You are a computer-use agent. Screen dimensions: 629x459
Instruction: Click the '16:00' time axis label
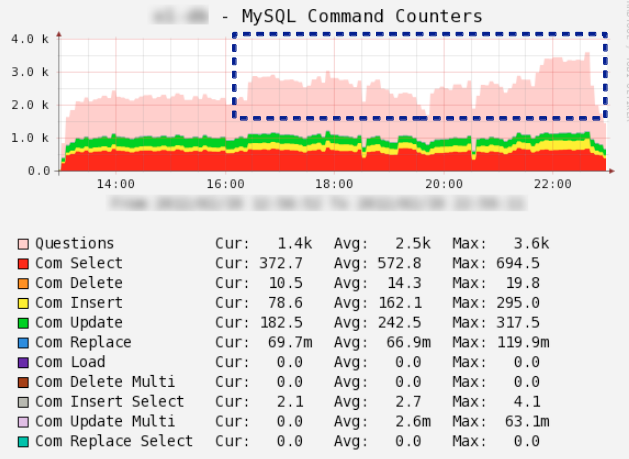[225, 184]
